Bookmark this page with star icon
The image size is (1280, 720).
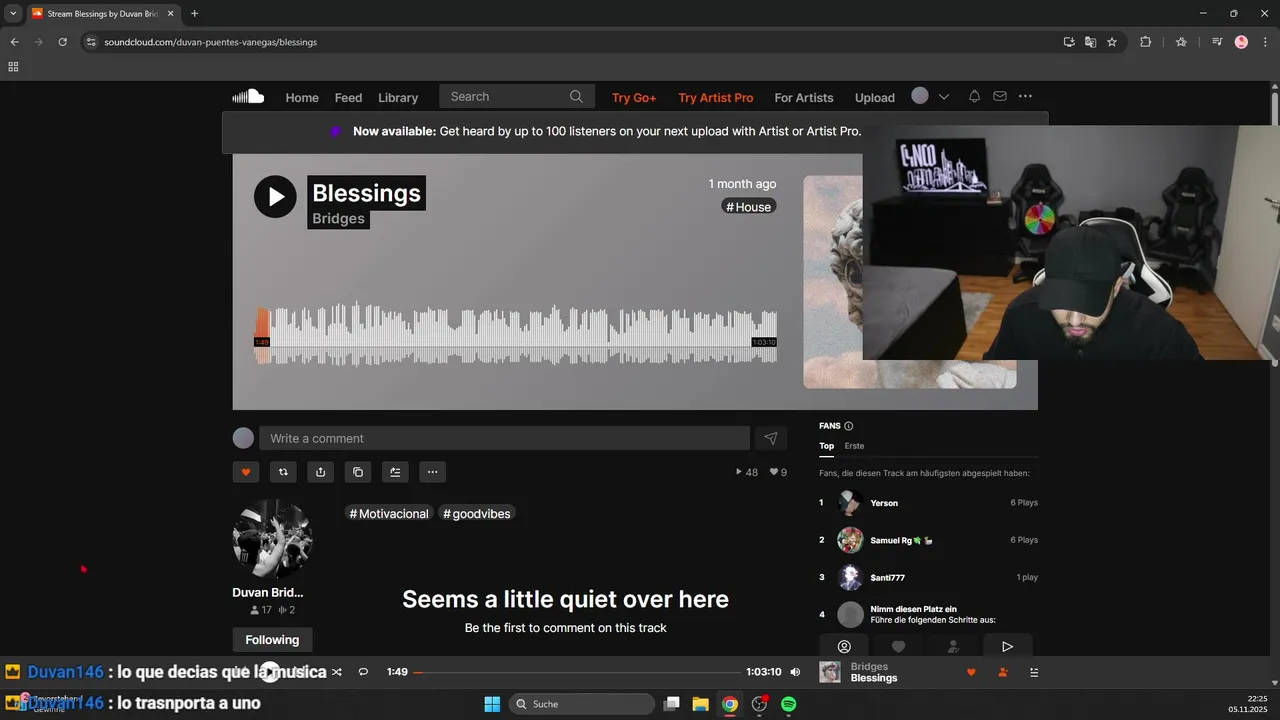point(1112,42)
